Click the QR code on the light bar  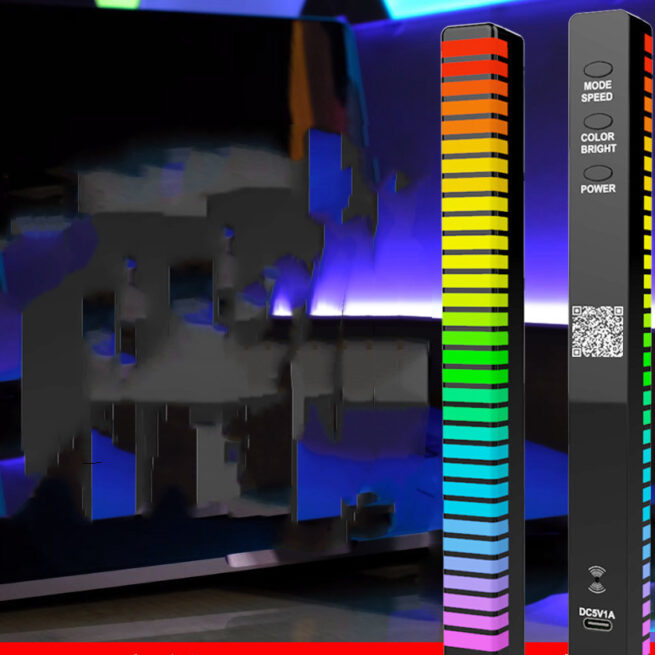pos(597,331)
